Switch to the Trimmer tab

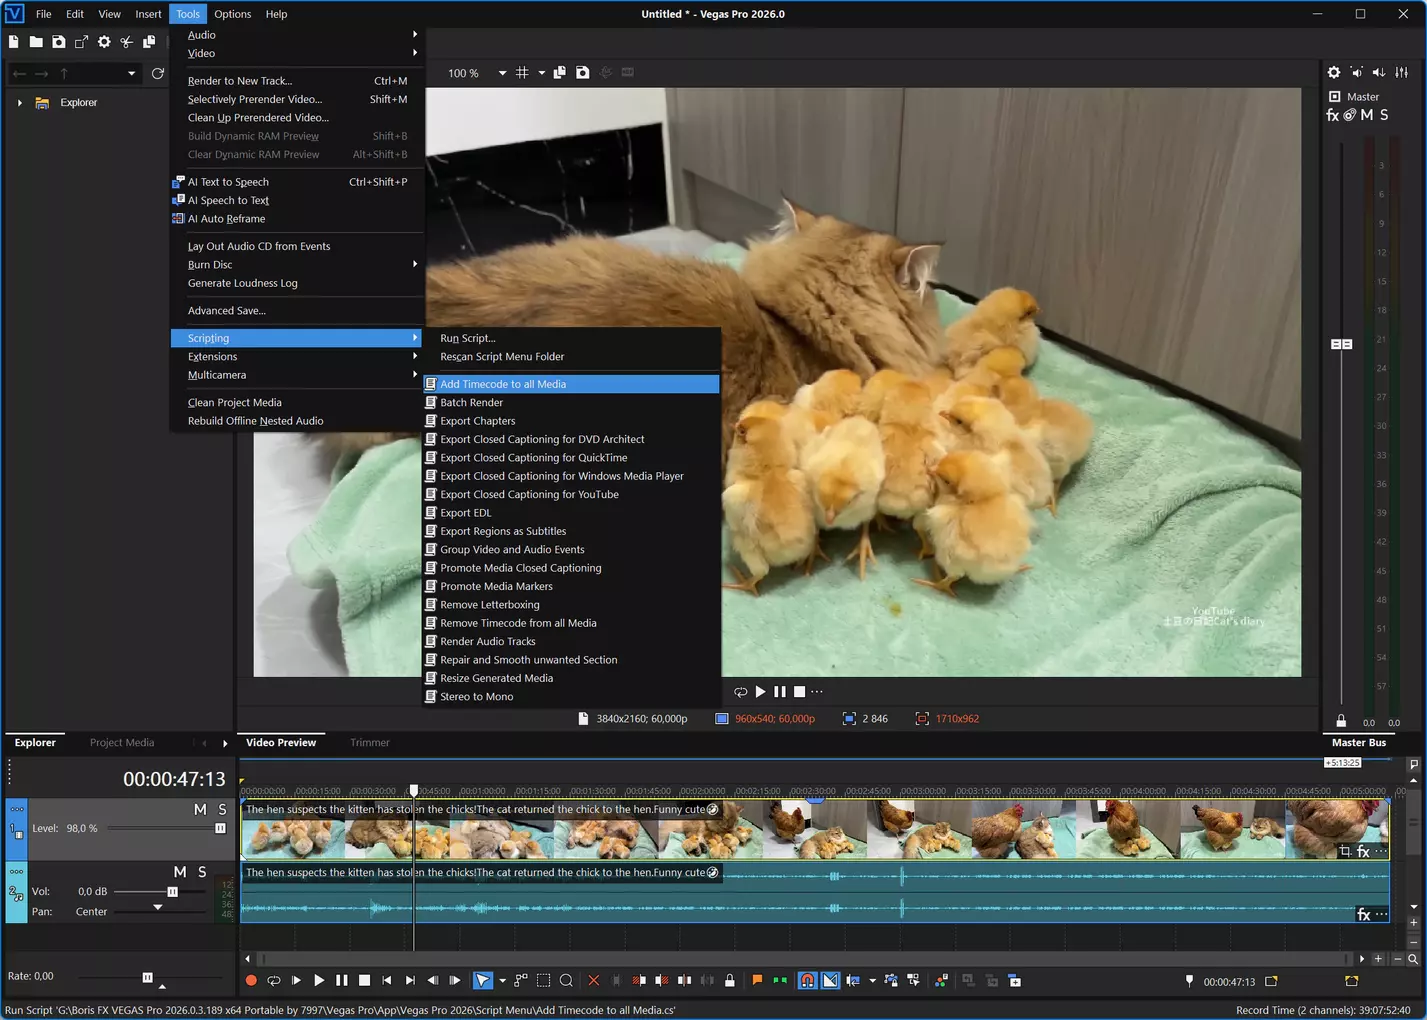pyautogui.click(x=370, y=743)
